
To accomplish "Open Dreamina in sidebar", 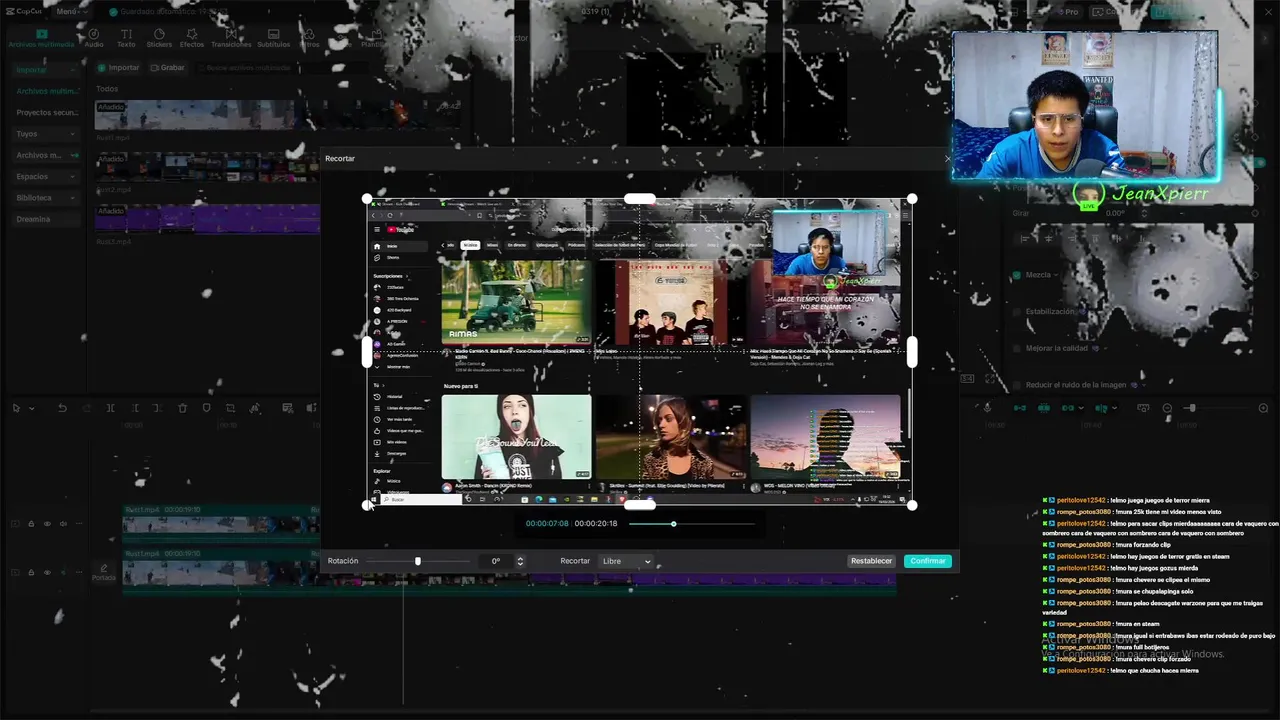I will click(x=46, y=219).
